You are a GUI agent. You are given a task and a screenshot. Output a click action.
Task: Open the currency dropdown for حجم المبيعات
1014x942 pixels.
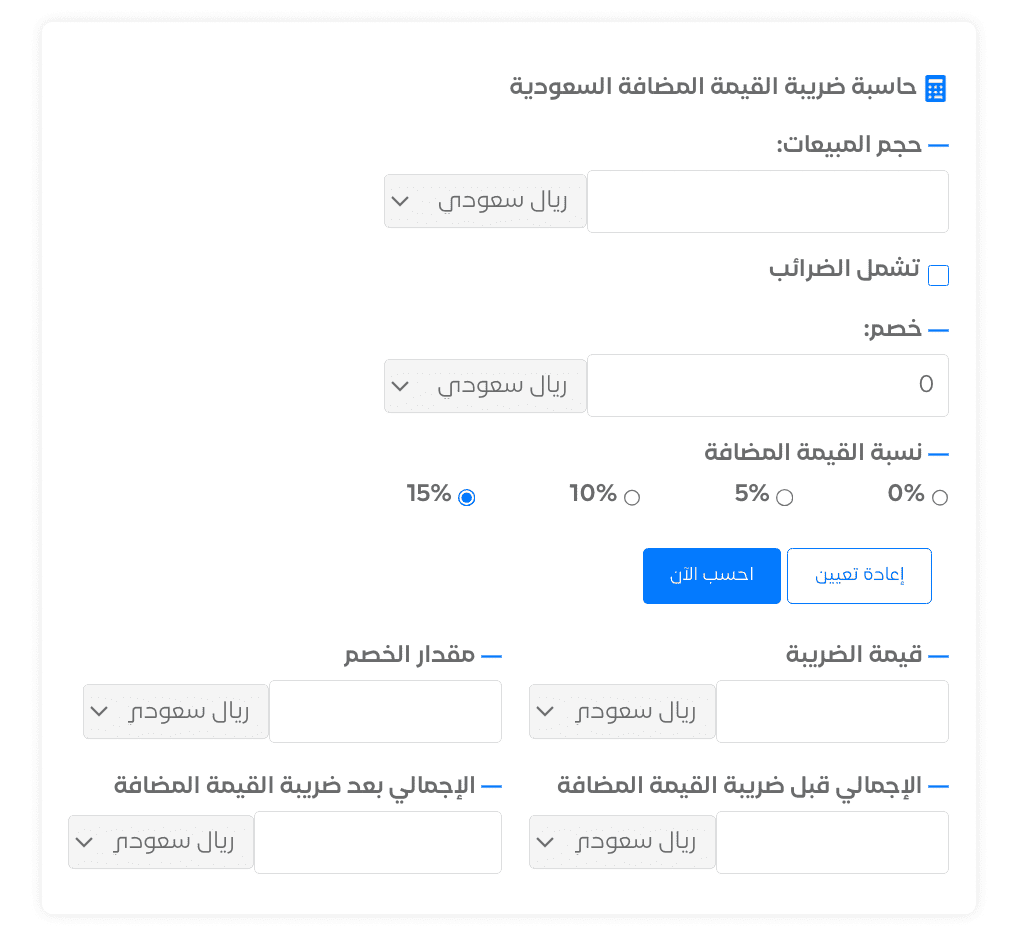click(x=485, y=201)
